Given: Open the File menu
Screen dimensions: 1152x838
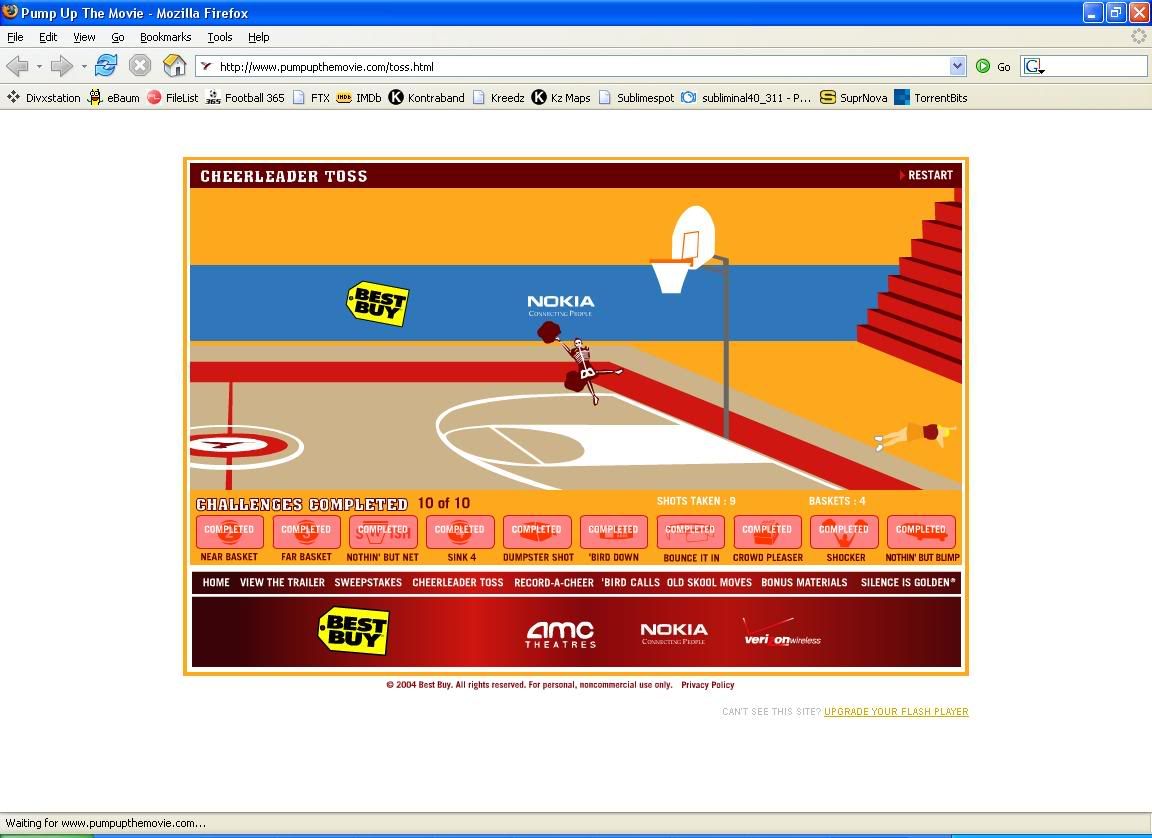Looking at the screenshot, I should click(15, 37).
